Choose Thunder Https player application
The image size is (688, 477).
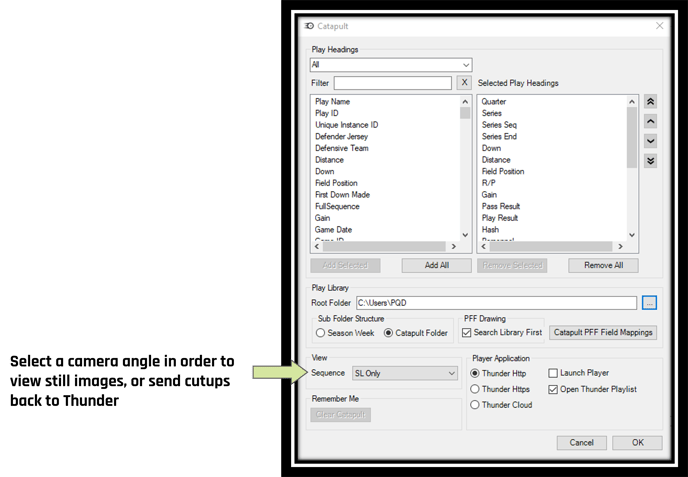(x=500, y=389)
